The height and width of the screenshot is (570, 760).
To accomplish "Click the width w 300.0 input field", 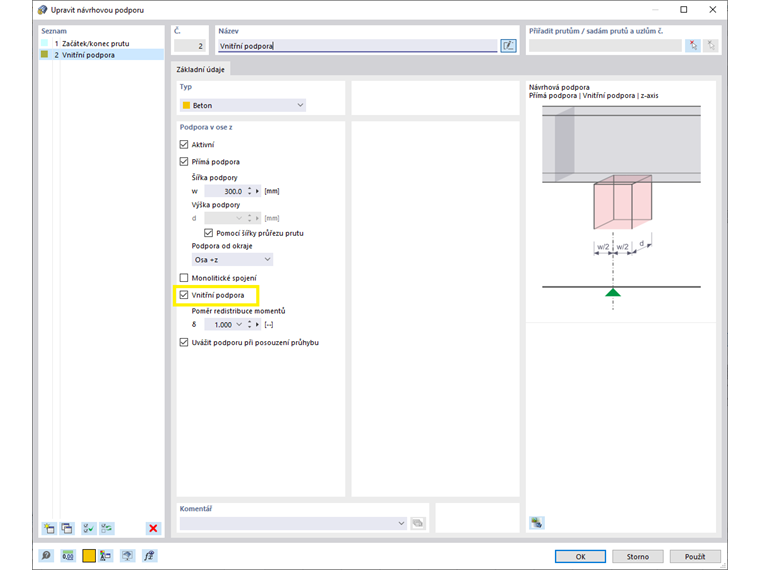I will (225, 191).
